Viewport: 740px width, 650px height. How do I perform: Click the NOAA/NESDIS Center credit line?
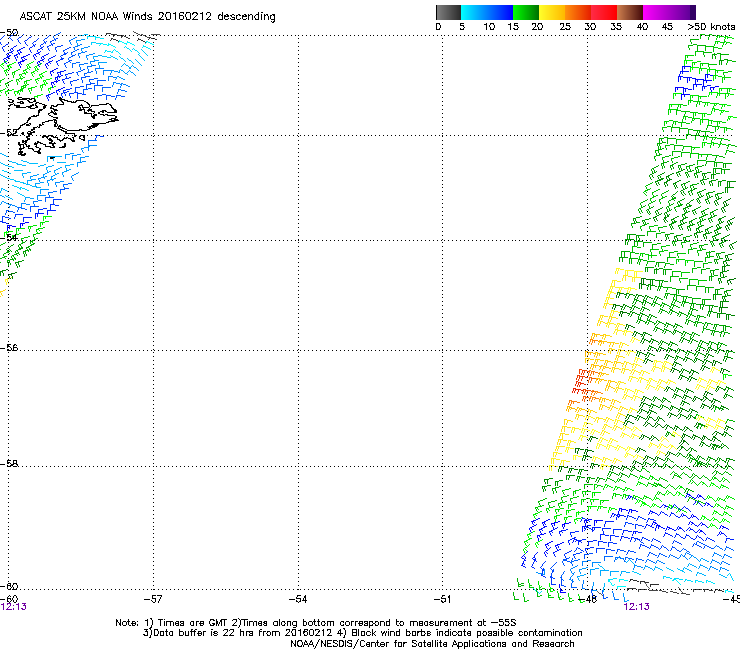click(432, 644)
